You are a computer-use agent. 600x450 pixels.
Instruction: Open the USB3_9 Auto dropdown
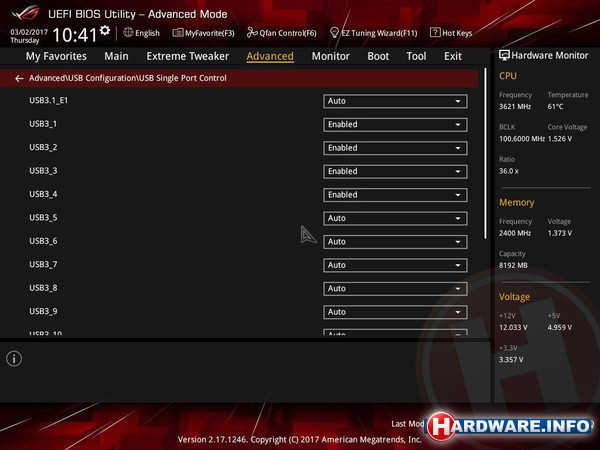point(395,312)
